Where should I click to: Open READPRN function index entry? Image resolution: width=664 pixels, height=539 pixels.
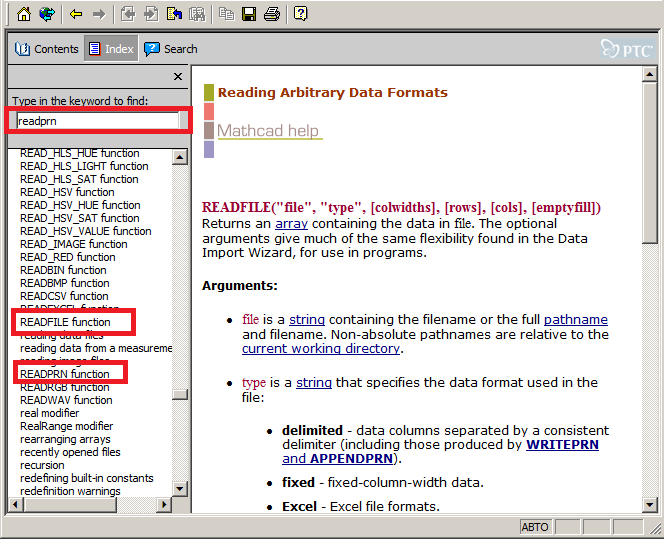coord(65,374)
